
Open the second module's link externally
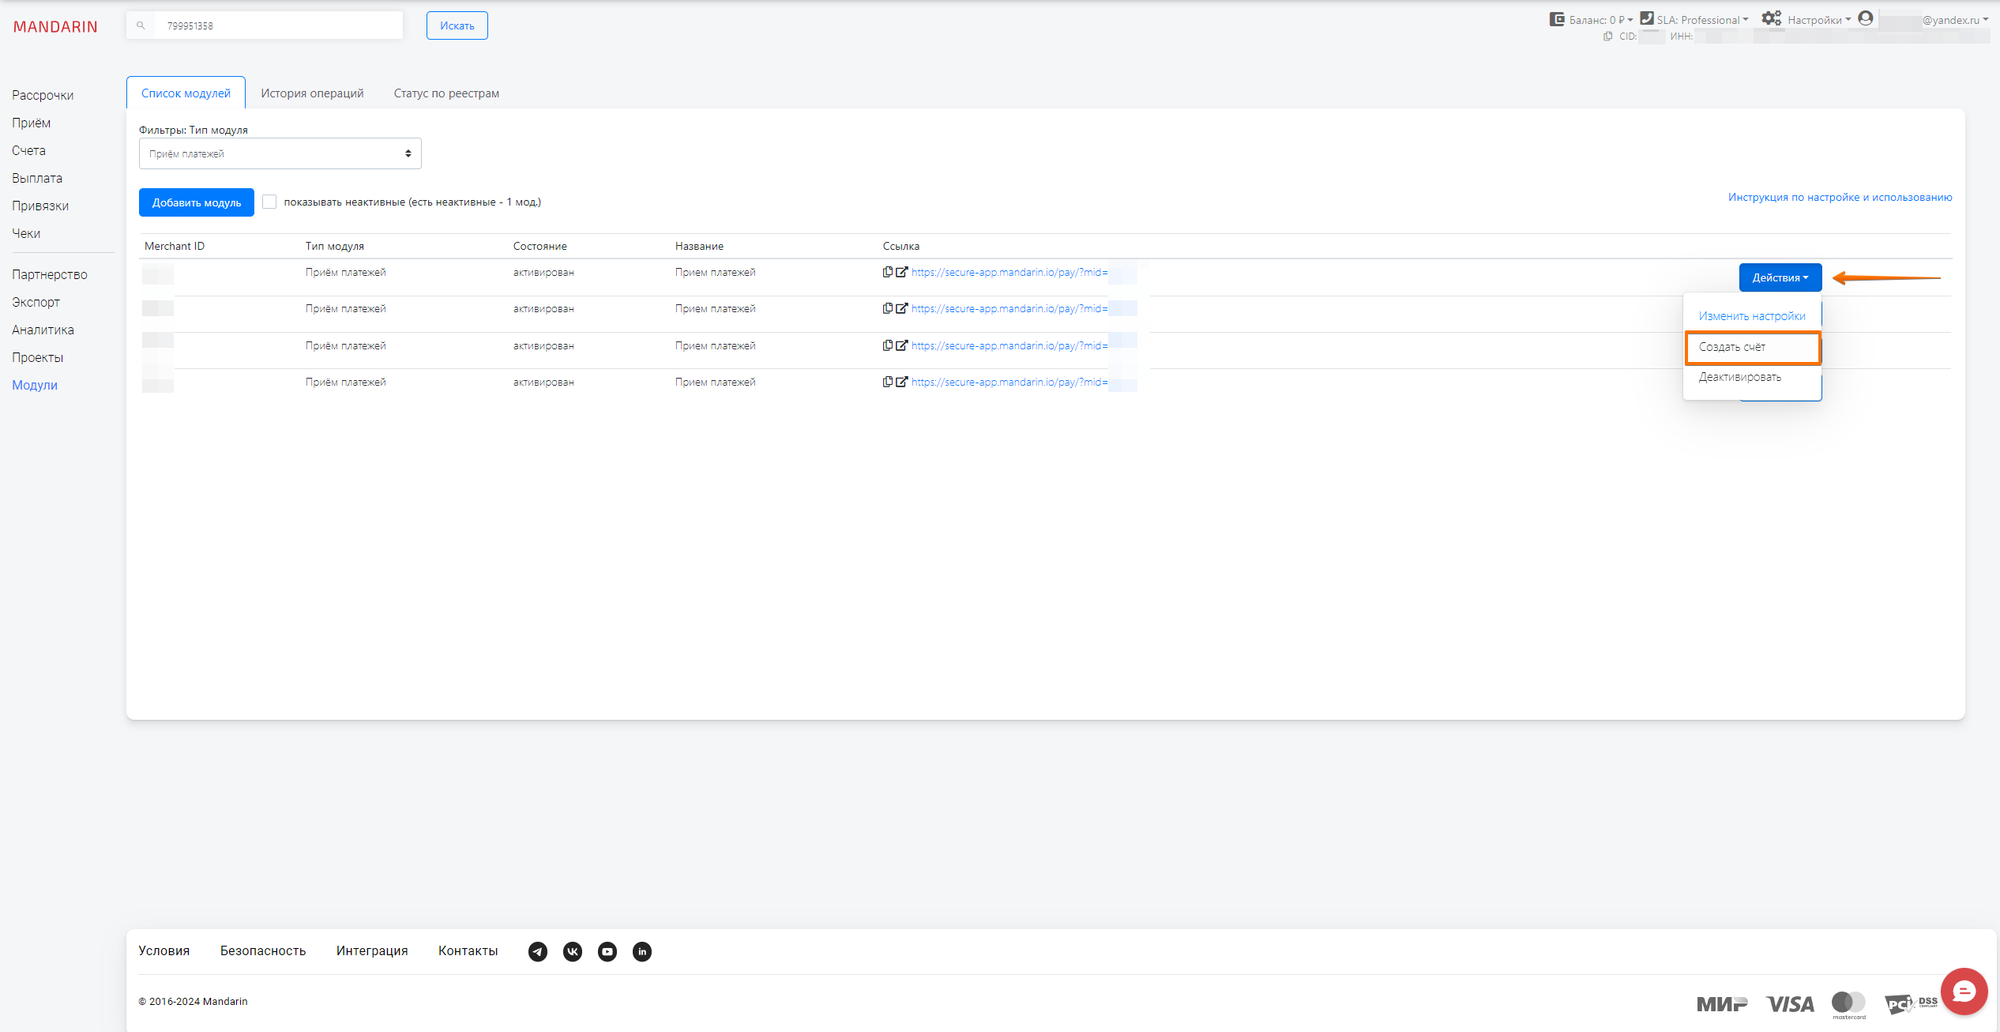click(x=901, y=309)
